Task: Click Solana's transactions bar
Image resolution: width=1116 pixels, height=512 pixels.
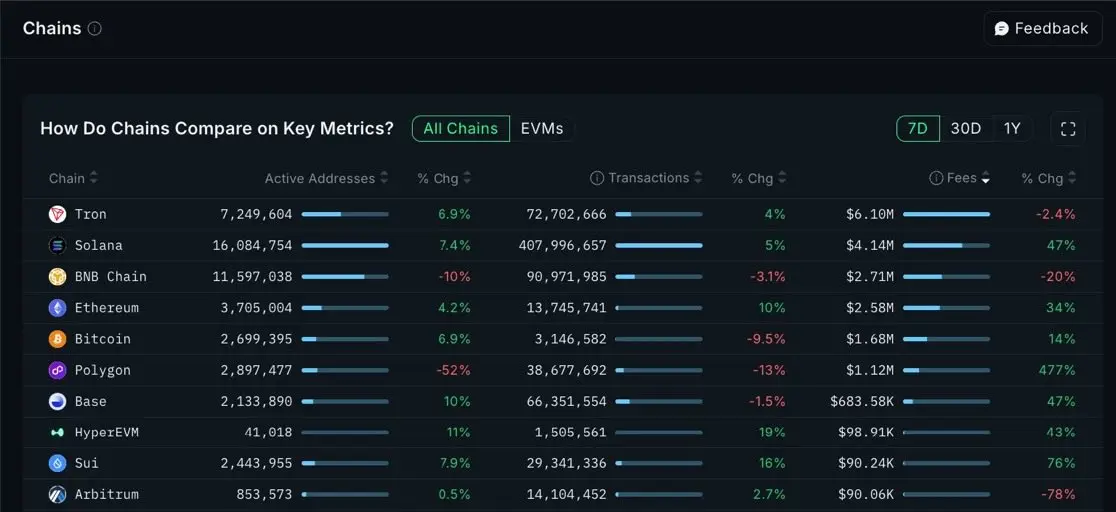Action: [x=659, y=246]
